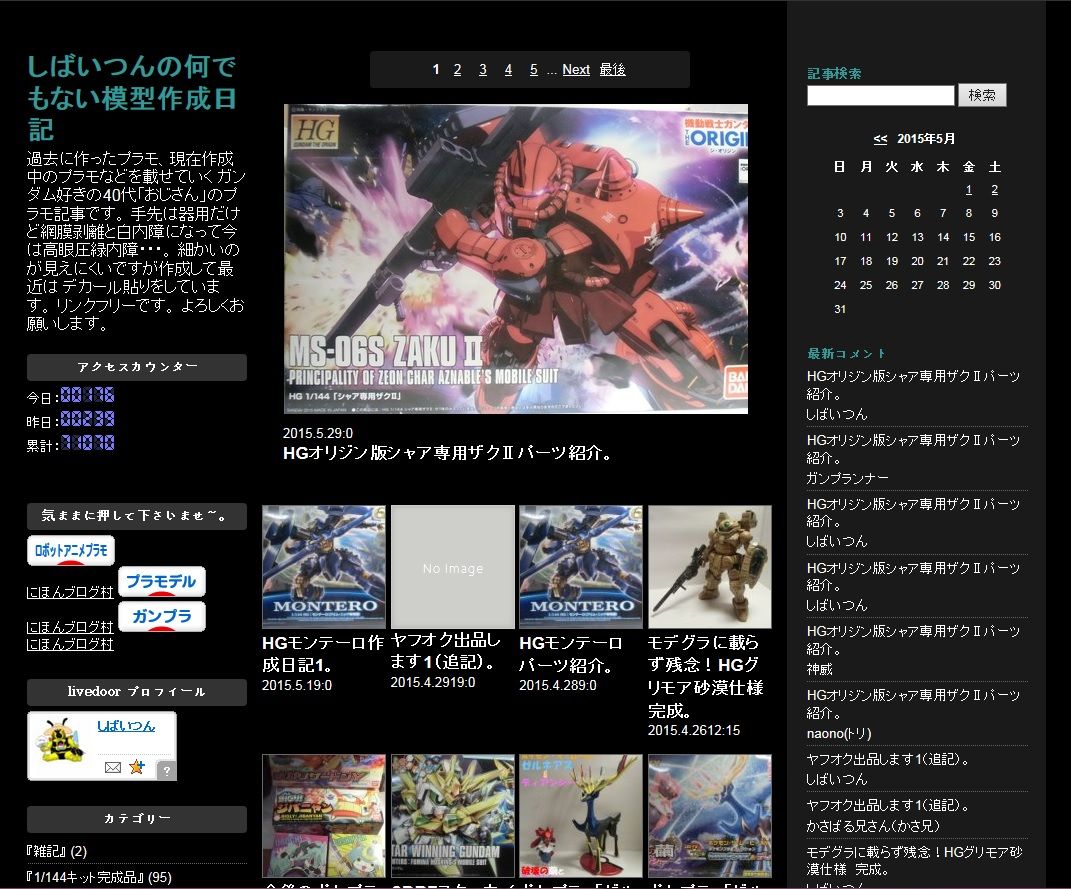Select calendar date 2
The image size is (1071, 889).
[x=994, y=190]
